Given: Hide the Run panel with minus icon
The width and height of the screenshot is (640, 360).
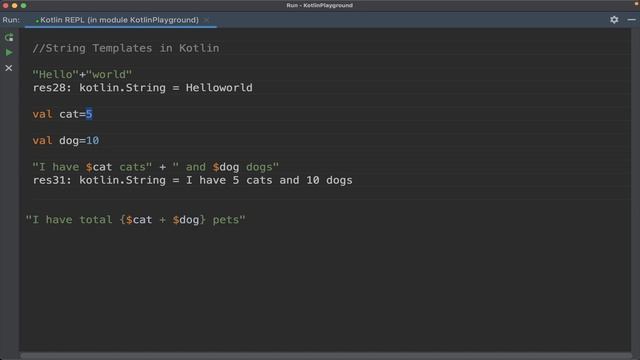Looking at the screenshot, I should coord(631,20).
